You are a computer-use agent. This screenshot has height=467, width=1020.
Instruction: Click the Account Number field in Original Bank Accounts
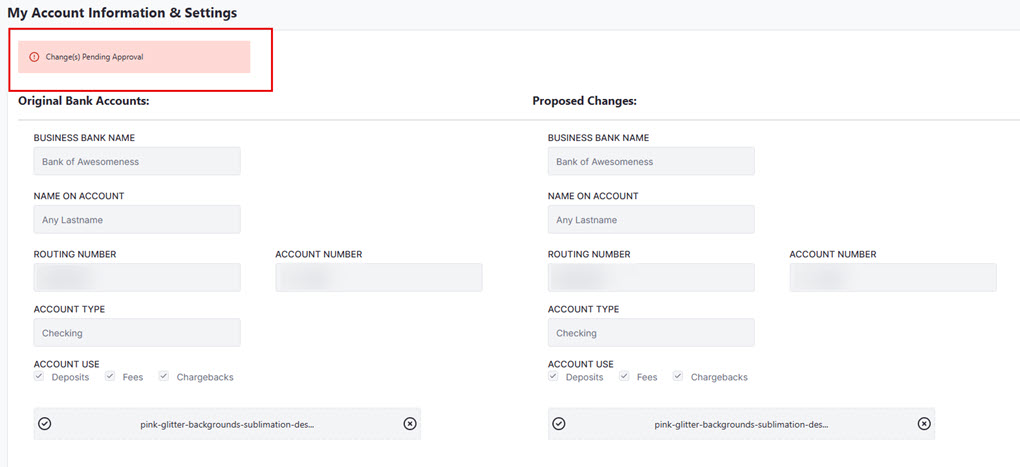(379, 278)
